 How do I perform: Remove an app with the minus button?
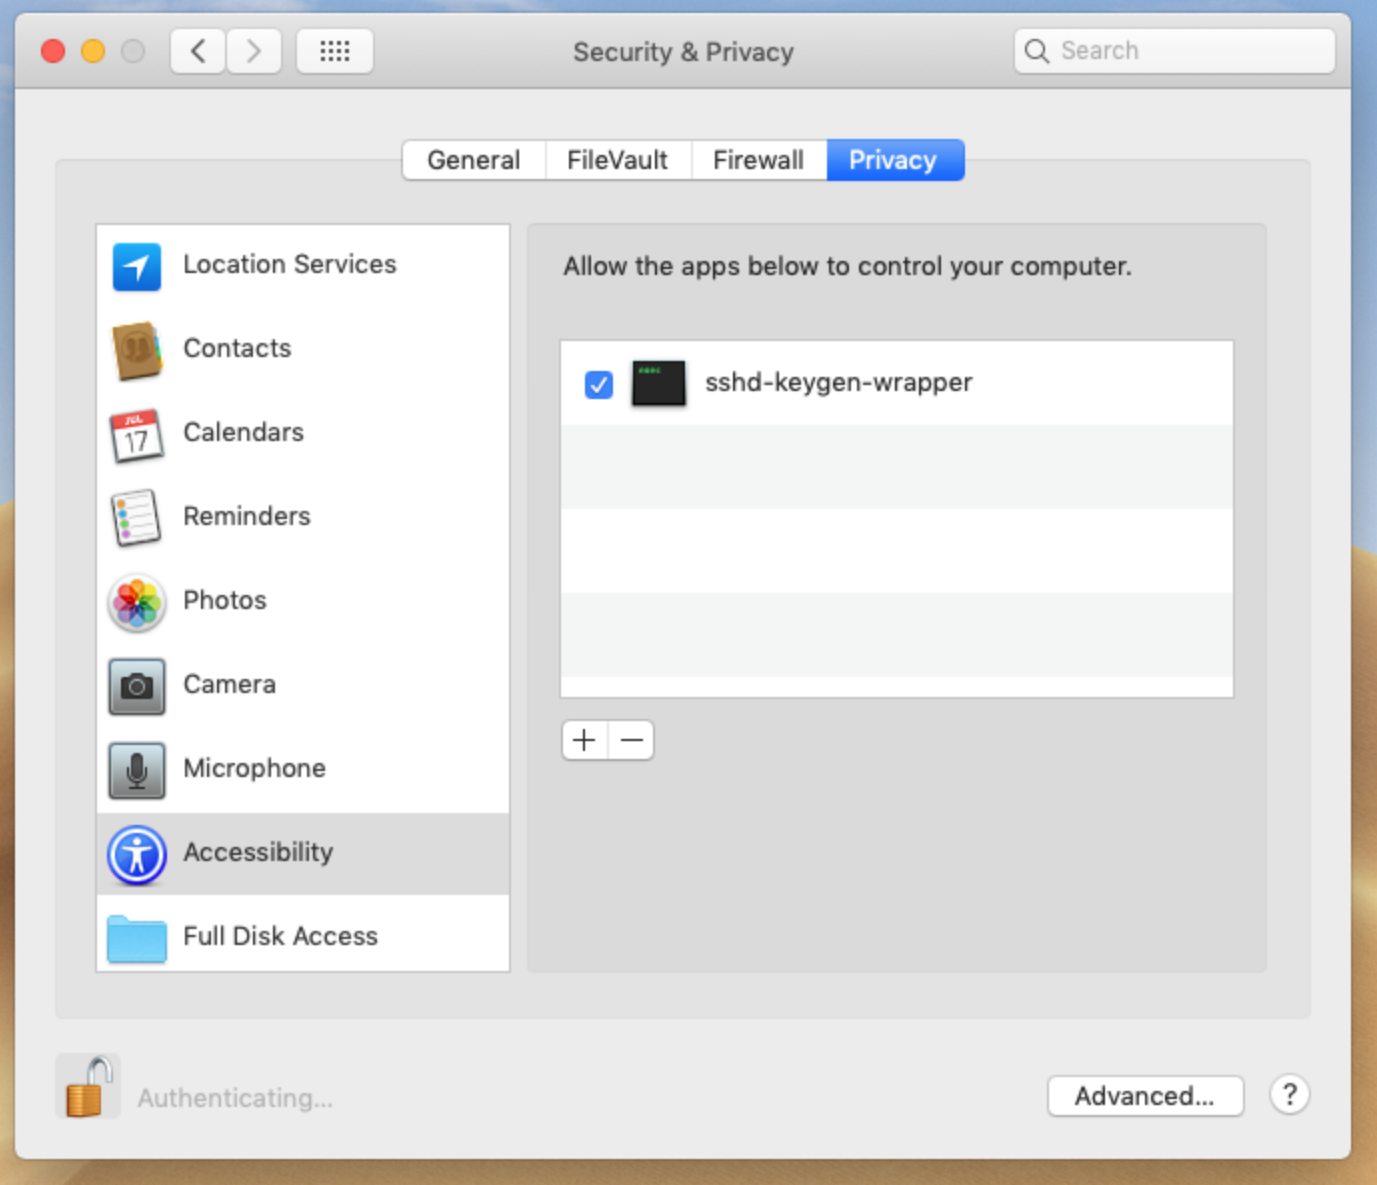coord(631,740)
